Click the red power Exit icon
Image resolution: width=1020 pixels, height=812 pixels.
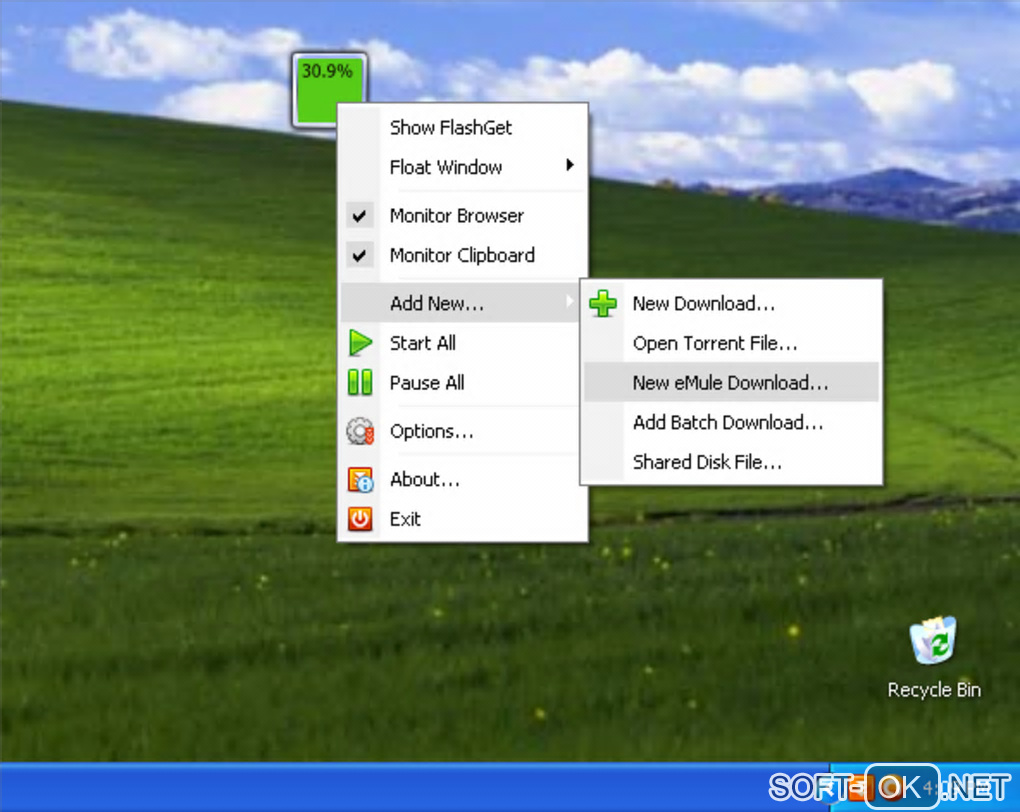point(360,519)
